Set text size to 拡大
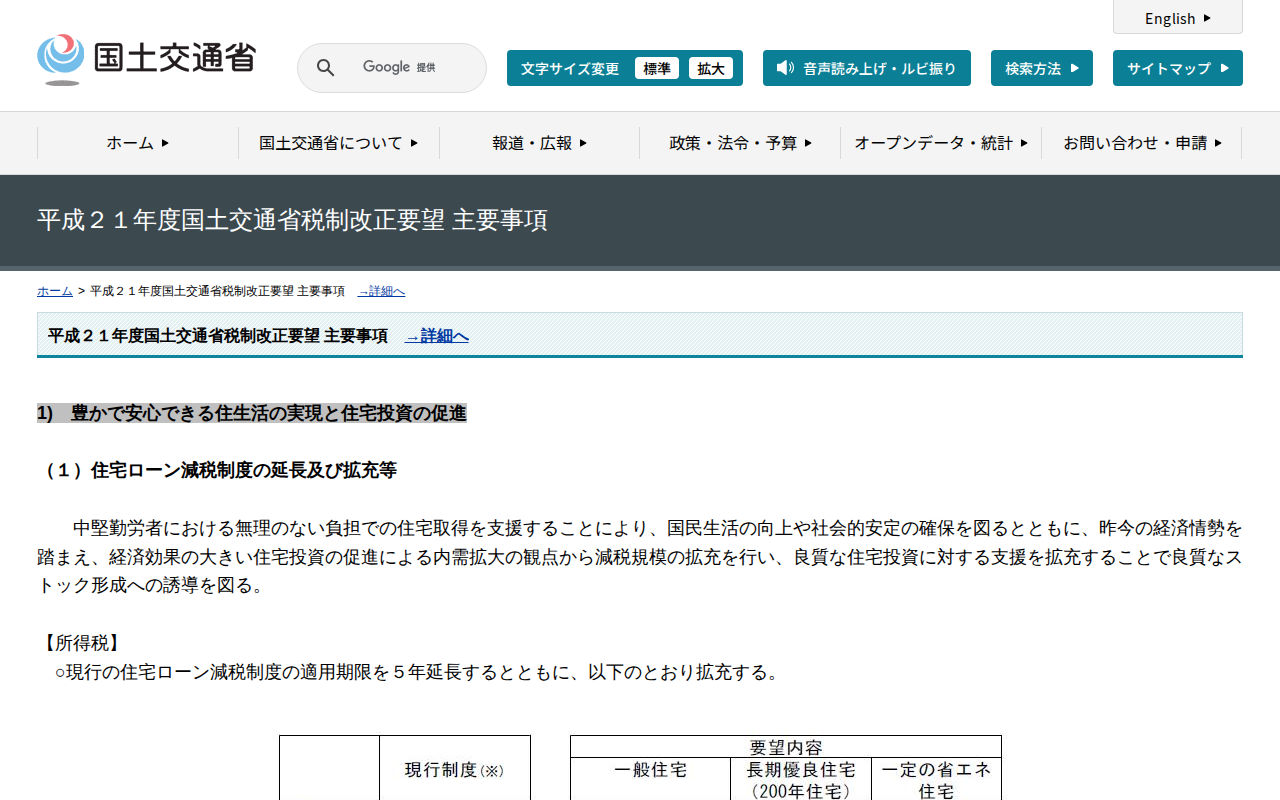1280x800 pixels. point(711,68)
